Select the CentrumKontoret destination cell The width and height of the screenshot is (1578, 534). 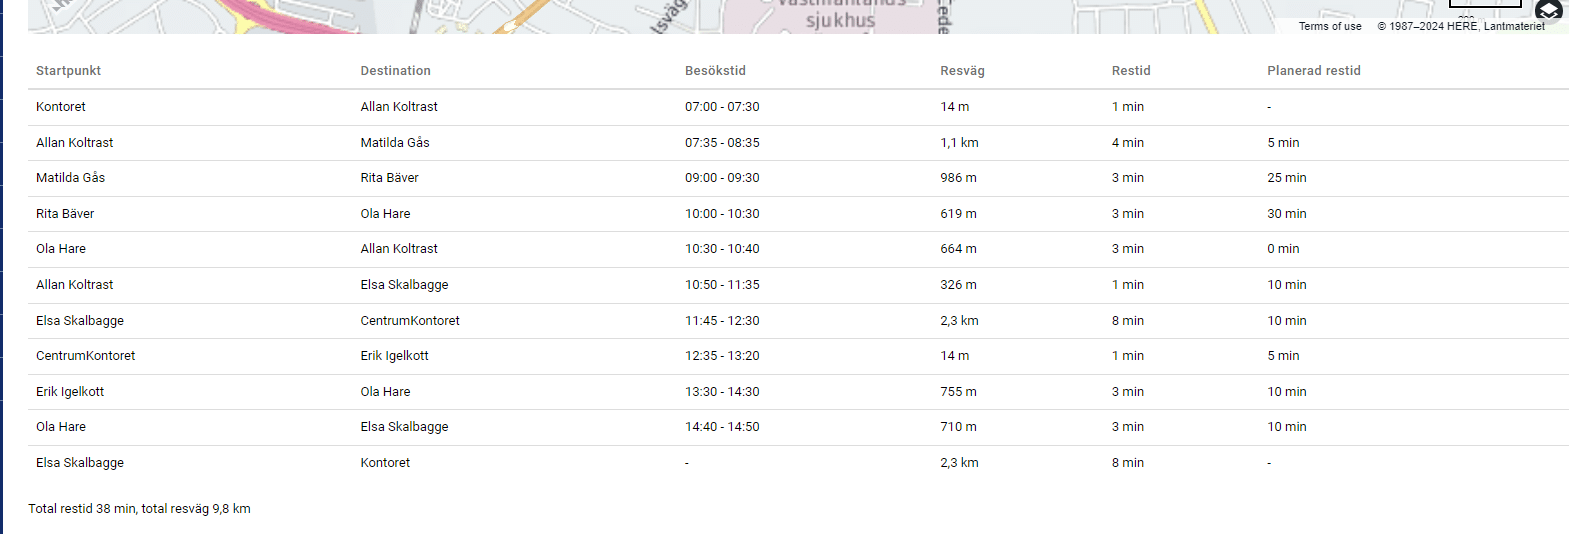(x=410, y=321)
